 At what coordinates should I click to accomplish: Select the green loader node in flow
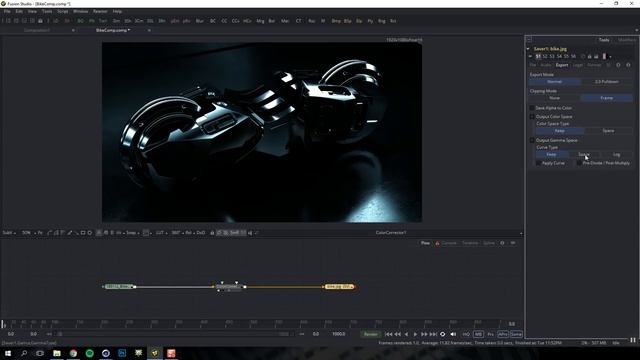pyautogui.click(x=119, y=287)
